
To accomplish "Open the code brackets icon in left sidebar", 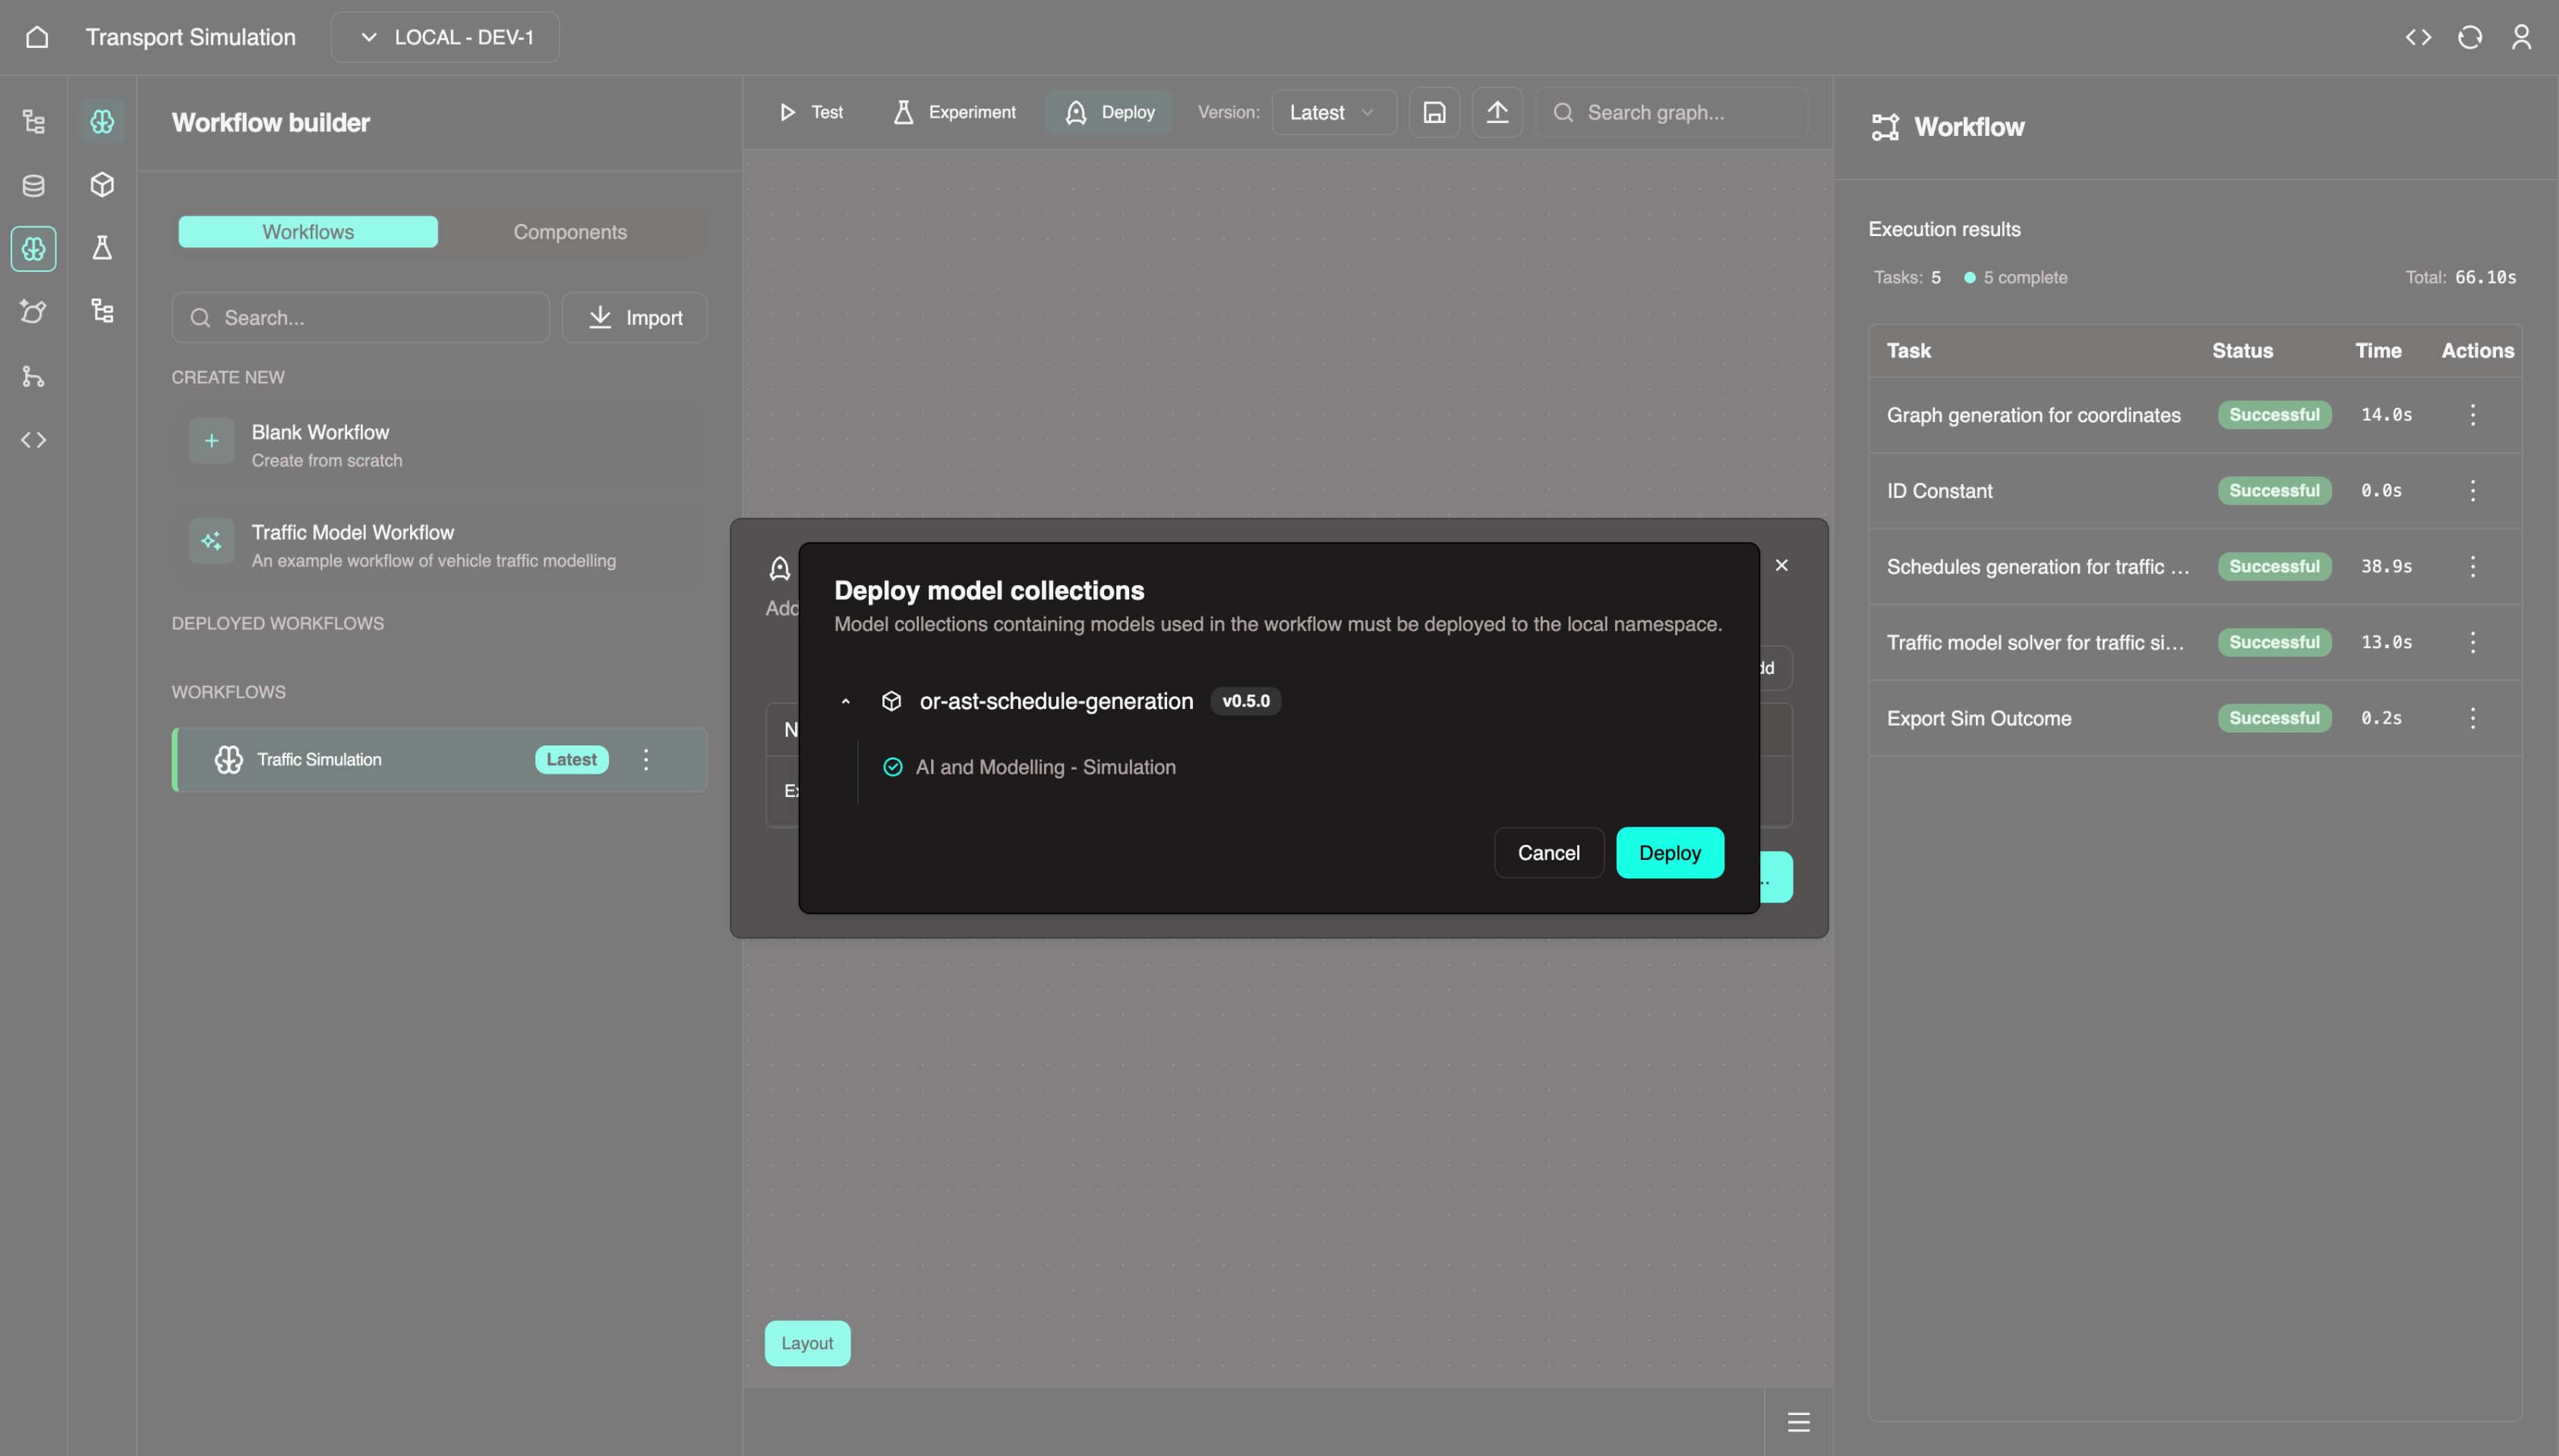I will [x=34, y=440].
